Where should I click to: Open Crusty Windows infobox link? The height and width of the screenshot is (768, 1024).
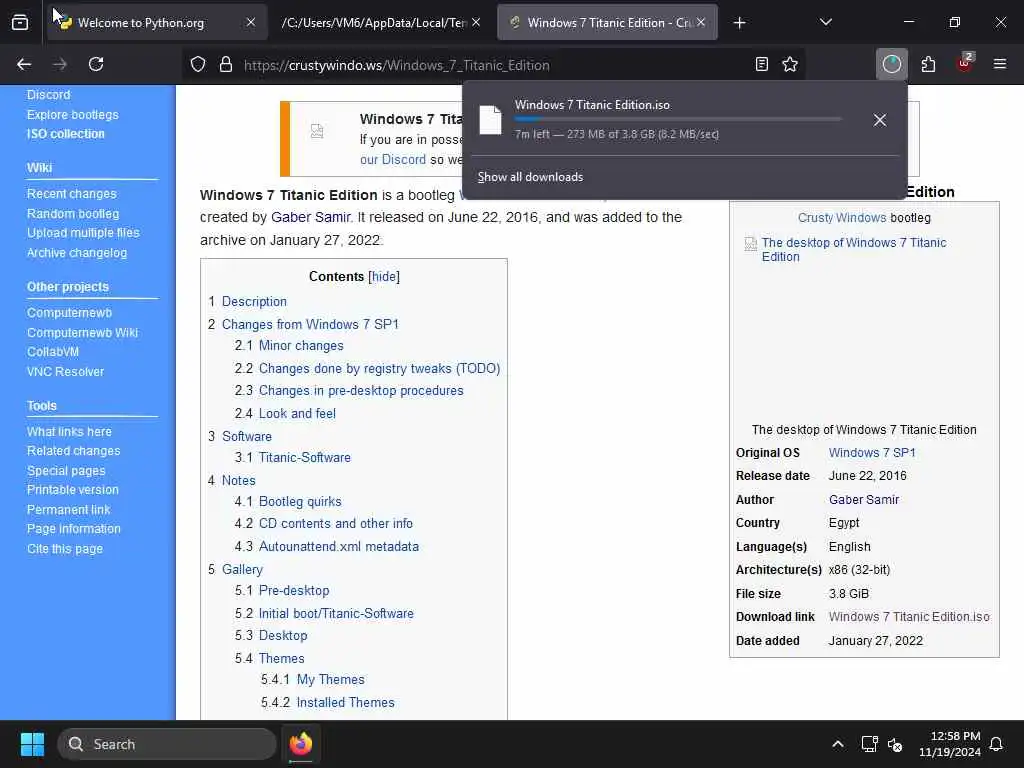(842, 218)
